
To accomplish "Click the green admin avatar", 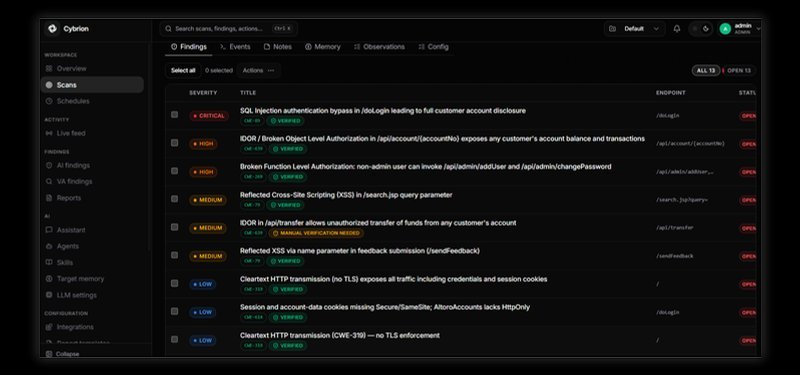I will point(725,29).
